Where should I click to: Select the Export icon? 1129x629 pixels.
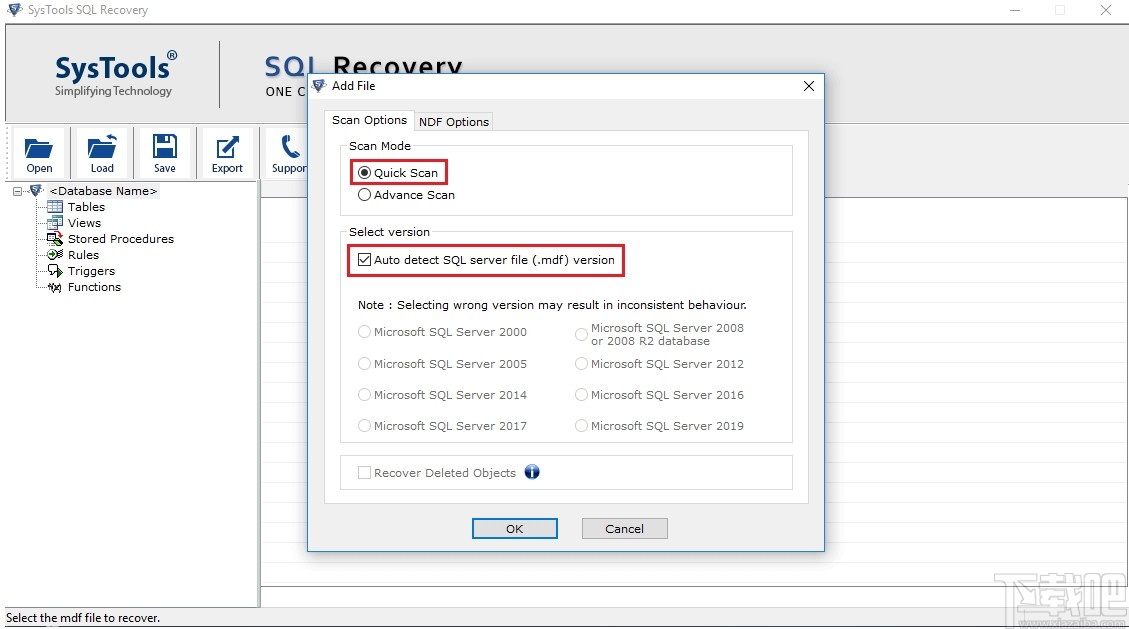coord(227,152)
